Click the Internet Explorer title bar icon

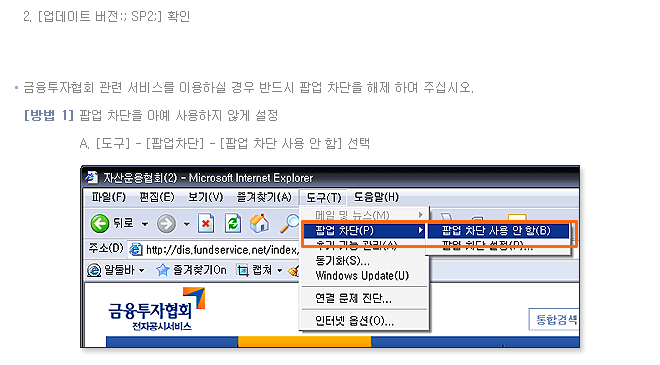pos(92,178)
